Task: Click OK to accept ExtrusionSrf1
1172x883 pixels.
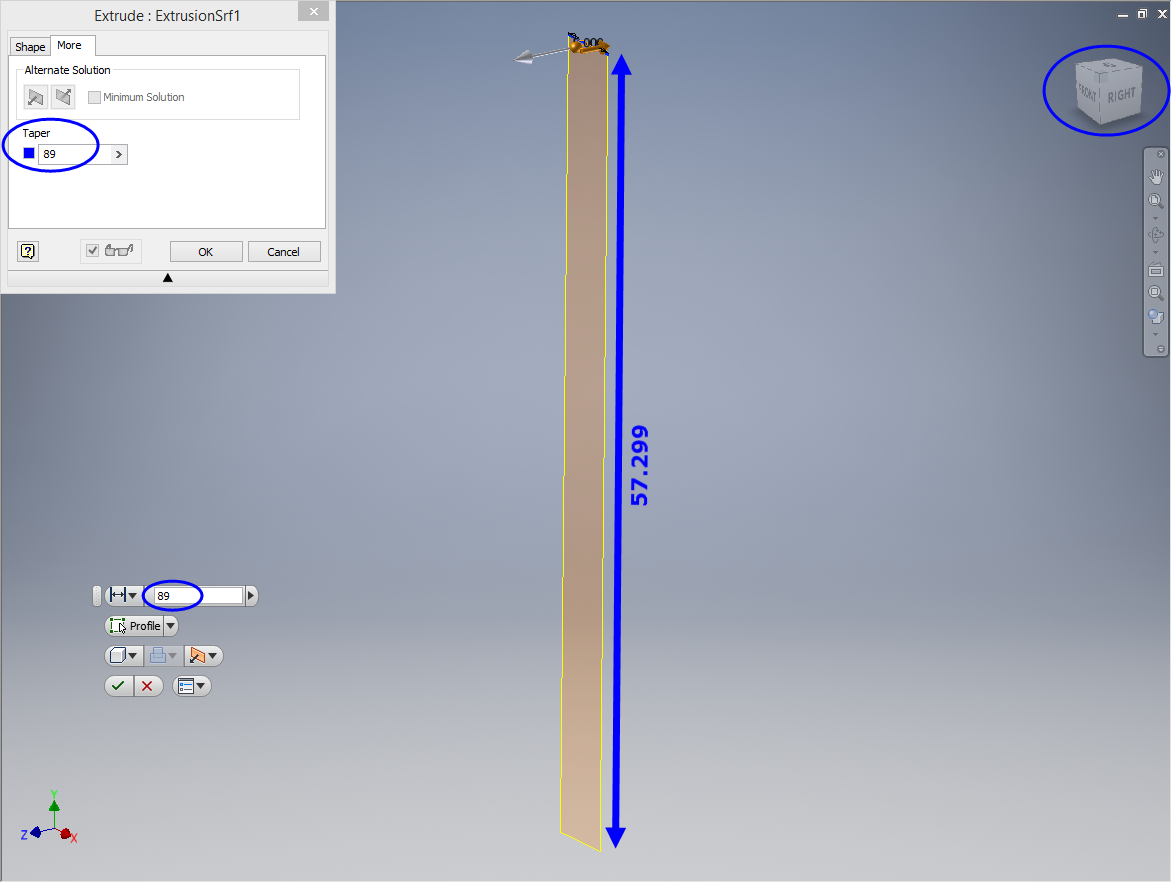Action: pos(205,251)
